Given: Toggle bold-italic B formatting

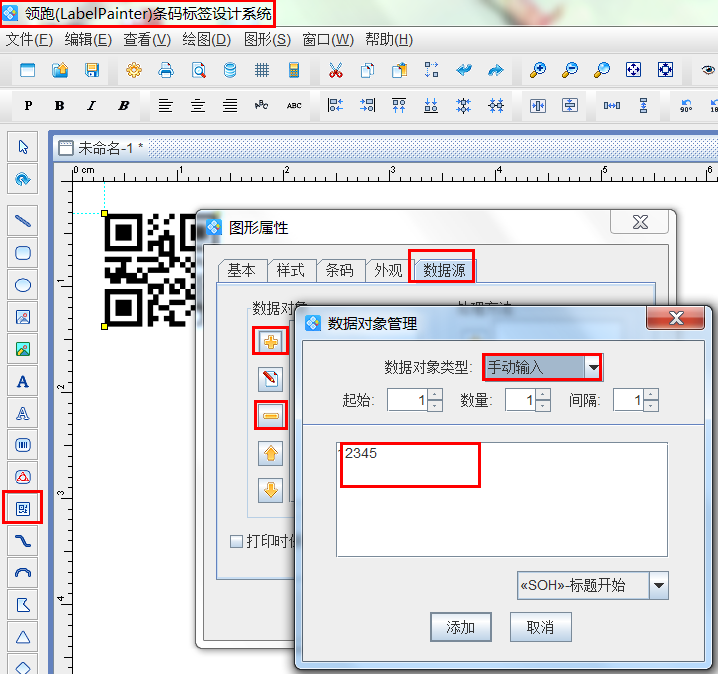Looking at the screenshot, I should pos(123,106).
